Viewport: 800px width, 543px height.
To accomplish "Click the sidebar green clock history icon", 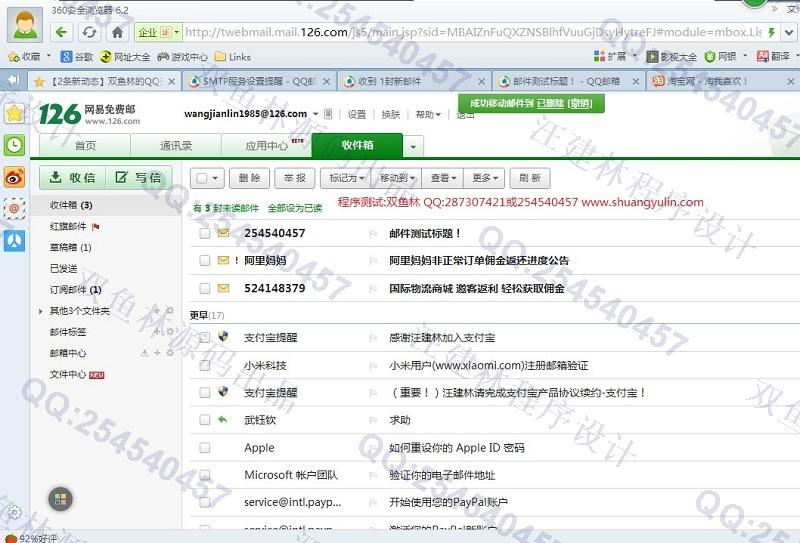I will point(14,145).
